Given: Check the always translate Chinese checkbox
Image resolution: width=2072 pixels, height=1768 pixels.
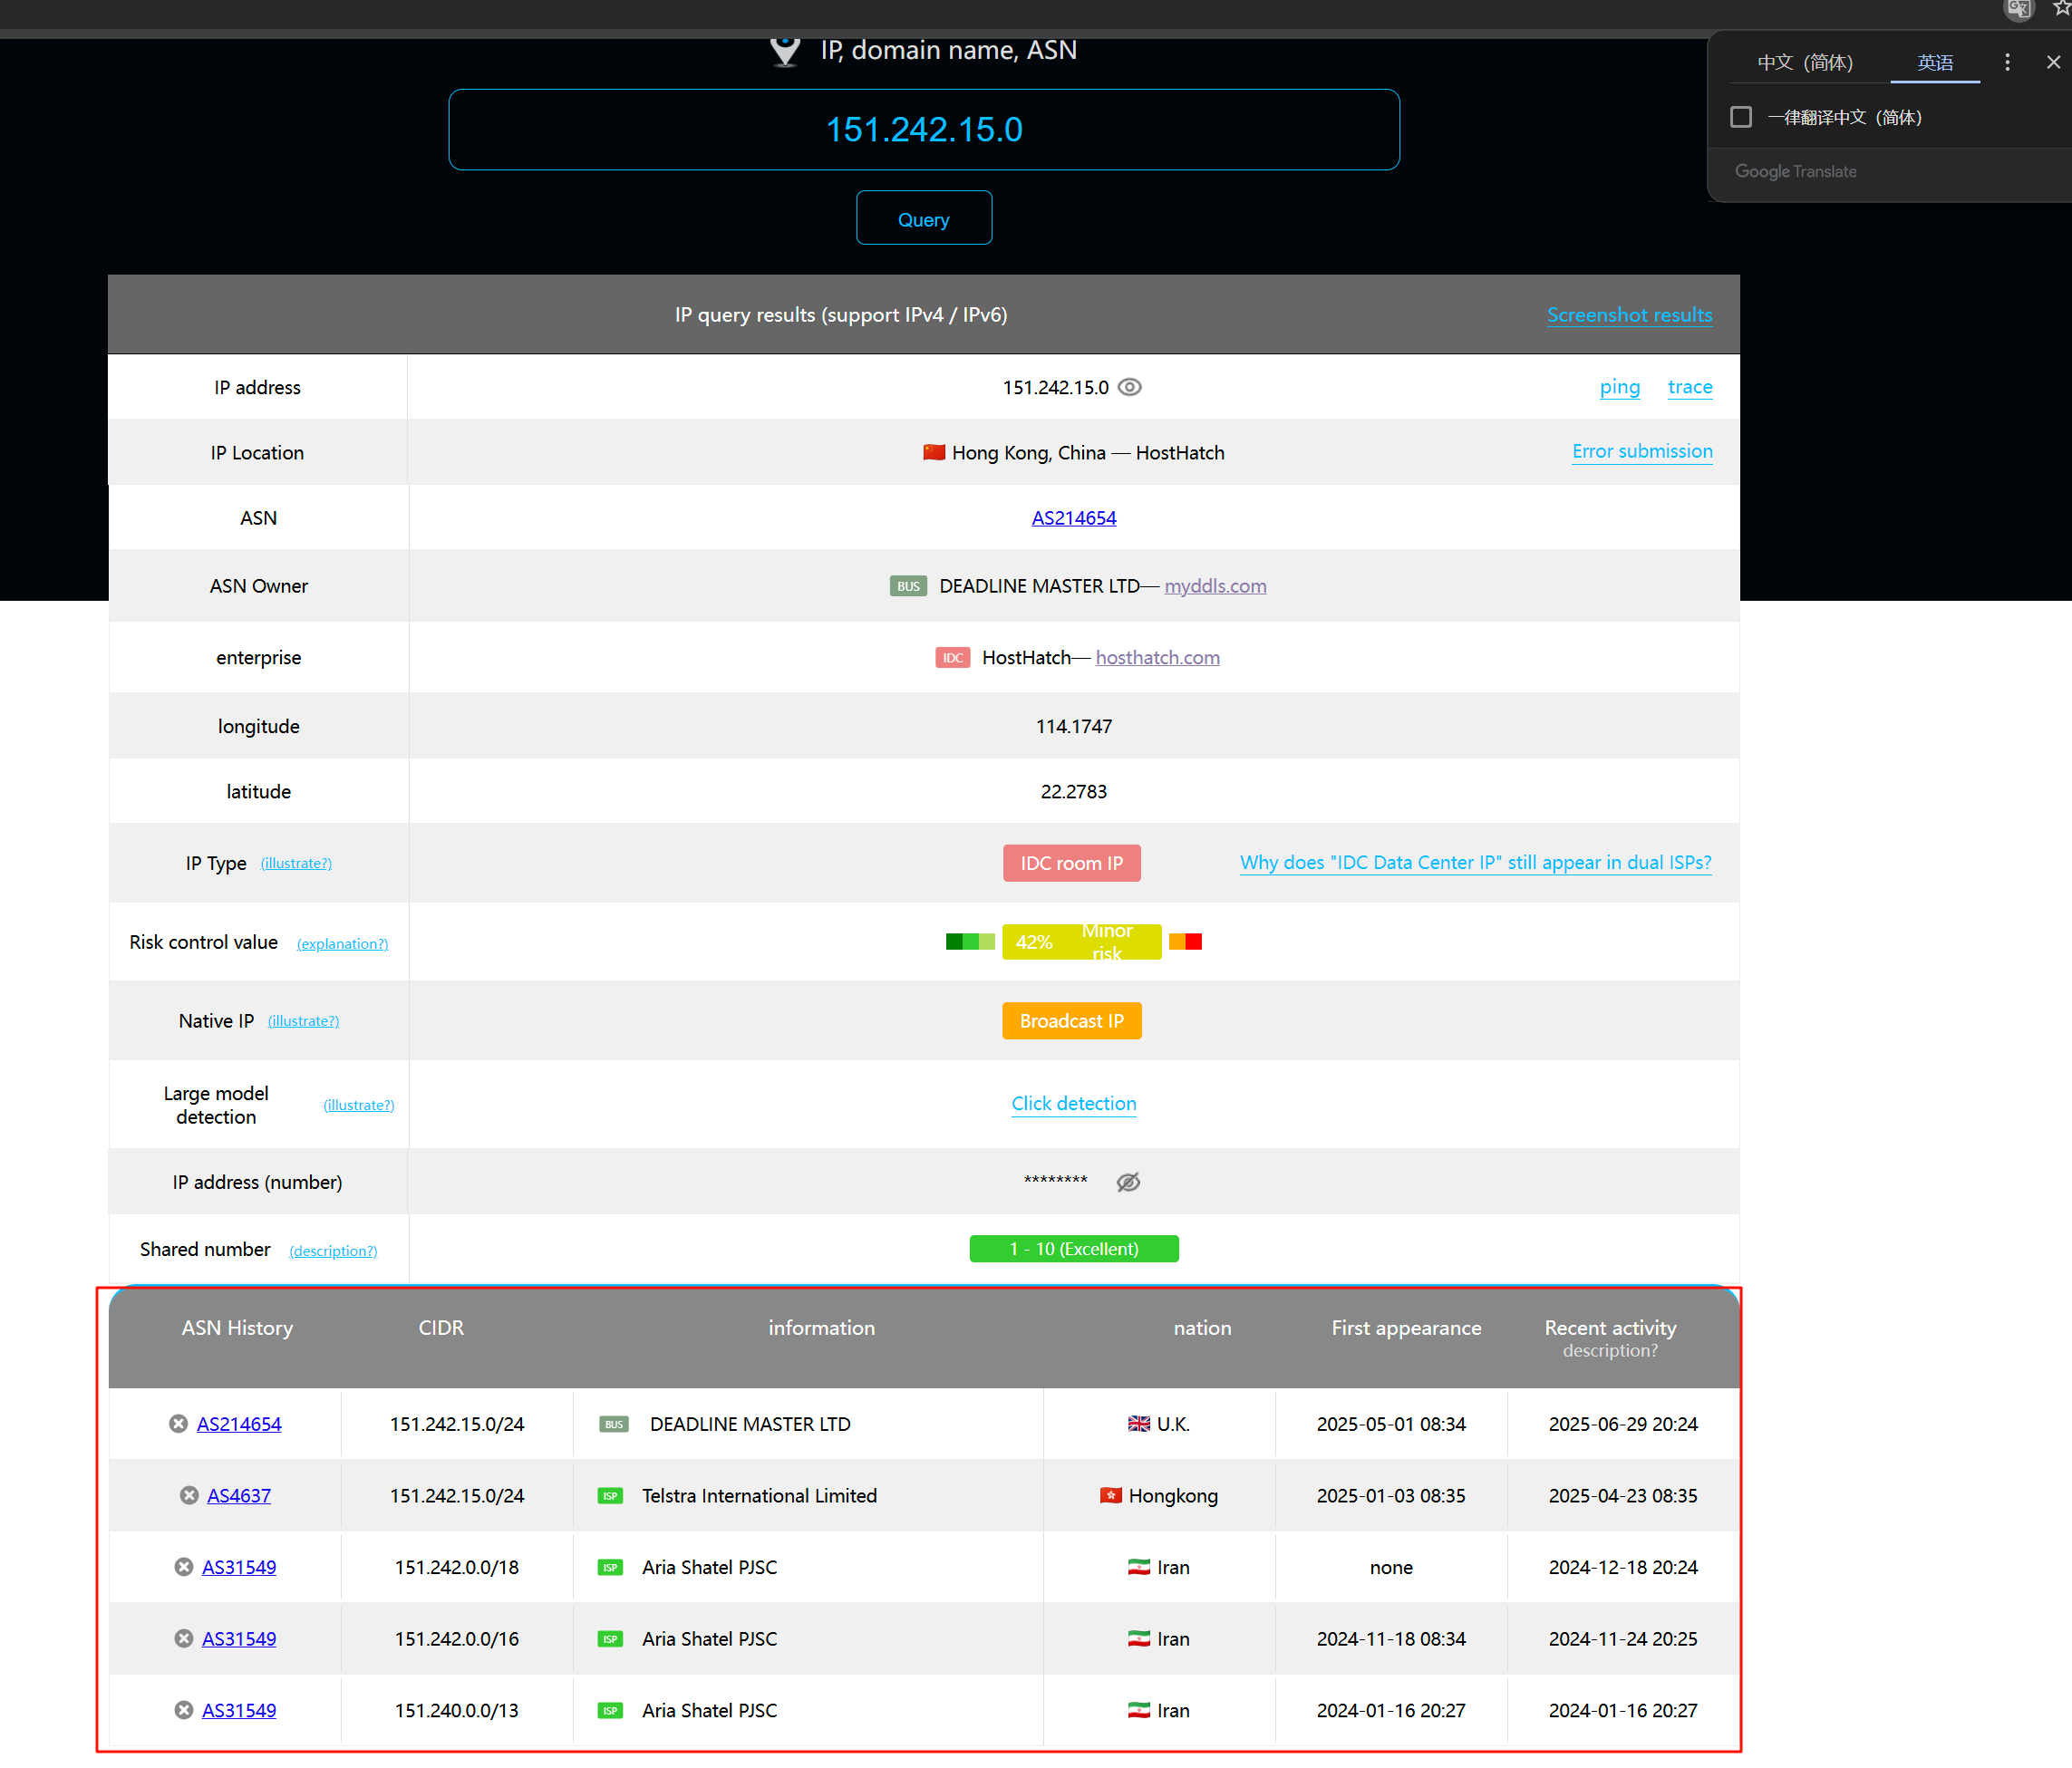Looking at the screenshot, I should (1741, 117).
